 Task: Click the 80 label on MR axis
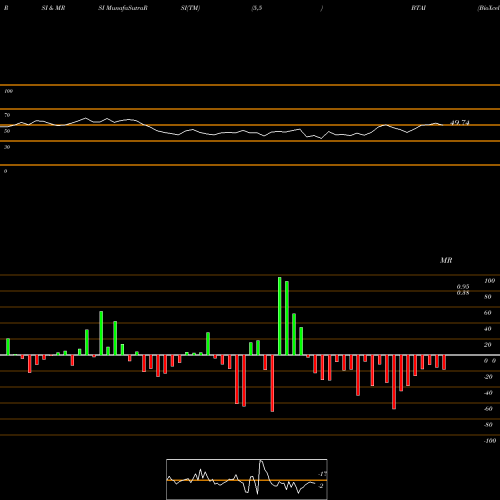[488, 297]
